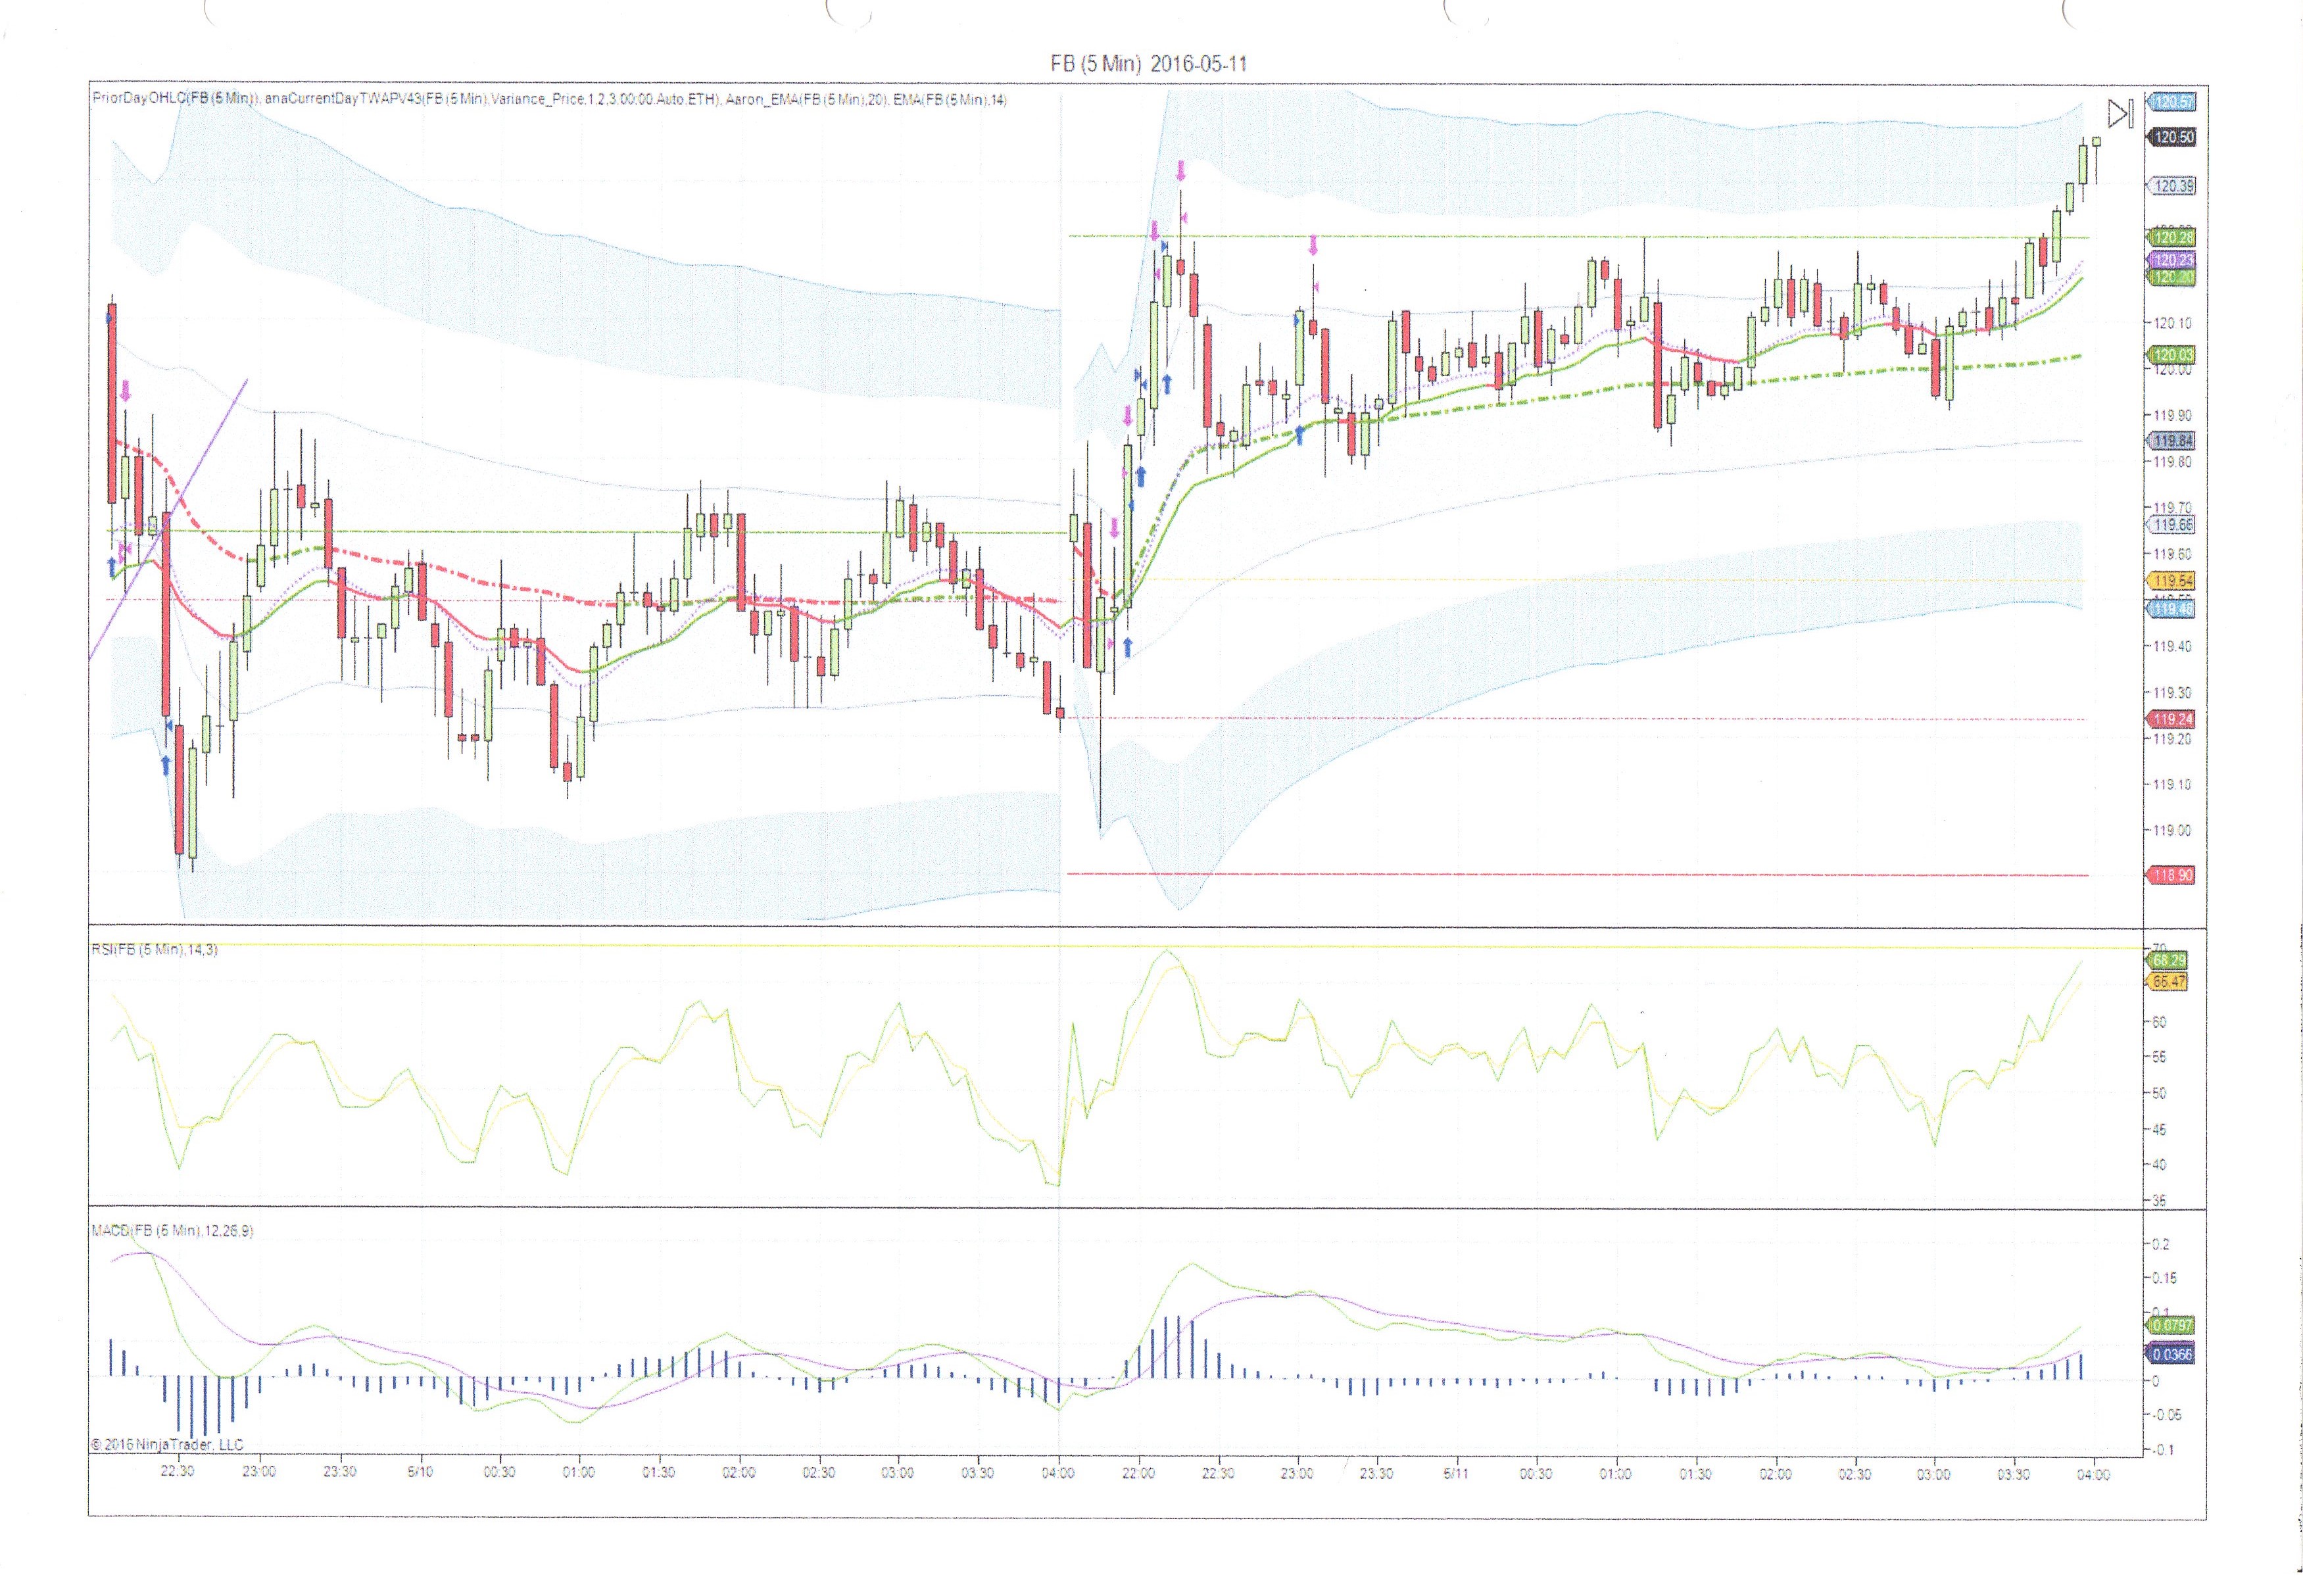Click the white 120.39 price marker

[2172, 186]
